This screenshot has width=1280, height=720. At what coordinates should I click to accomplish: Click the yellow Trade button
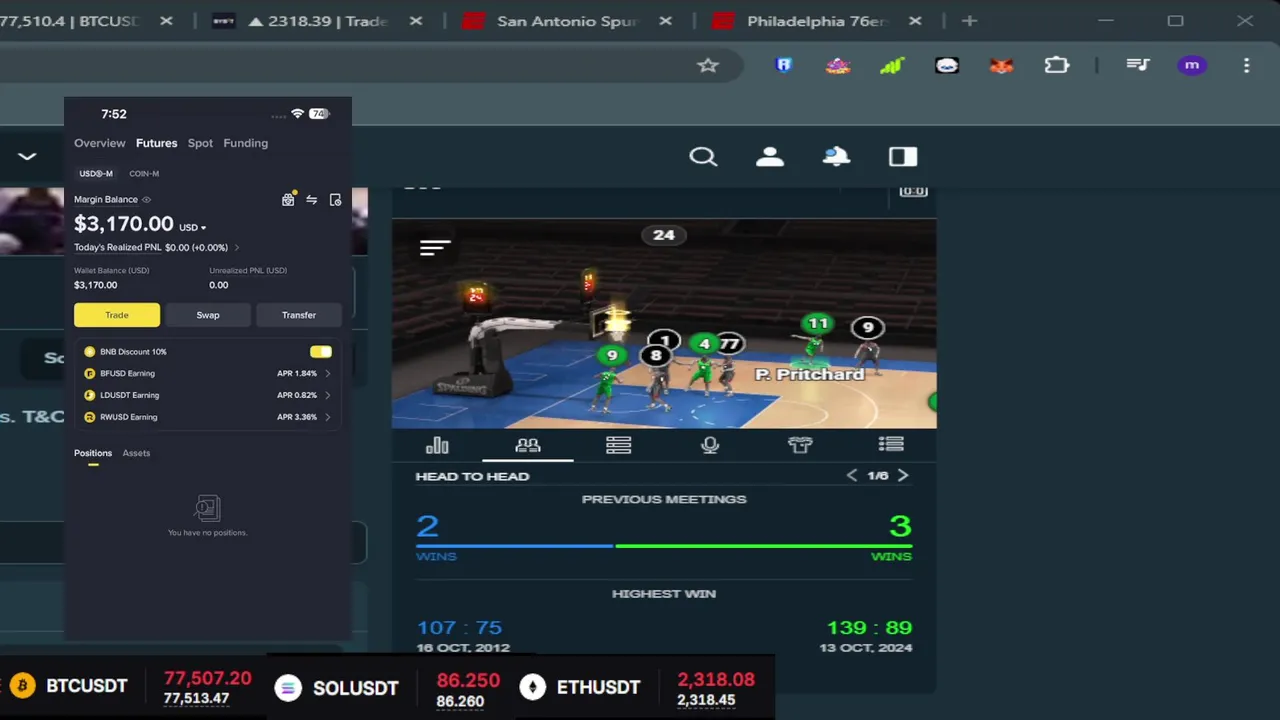tap(117, 315)
